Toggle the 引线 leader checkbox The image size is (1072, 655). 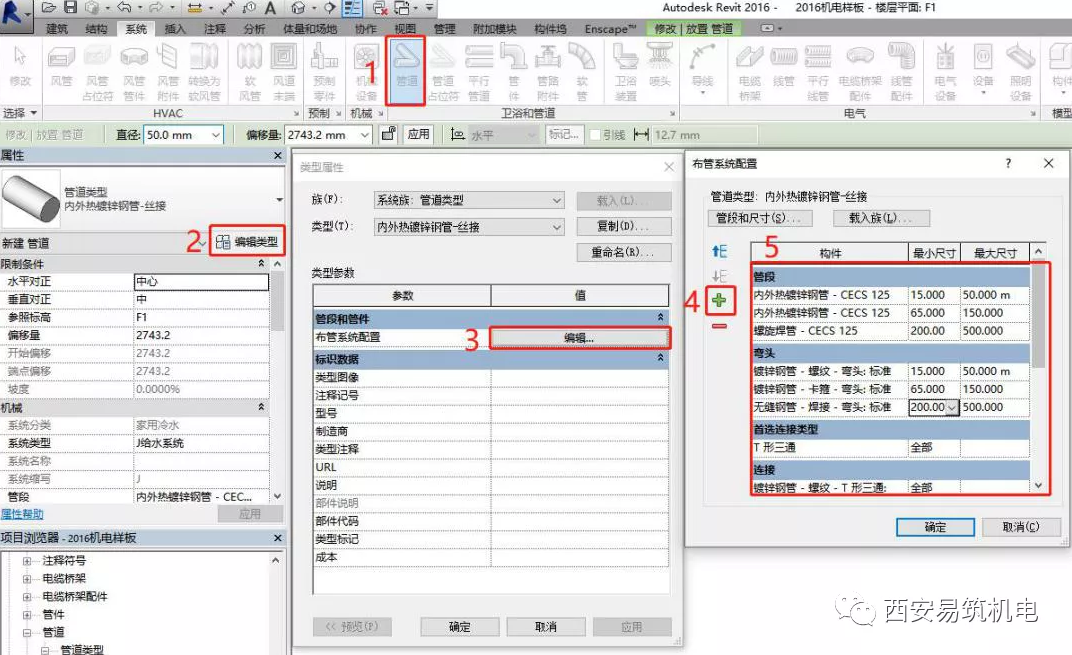point(595,135)
